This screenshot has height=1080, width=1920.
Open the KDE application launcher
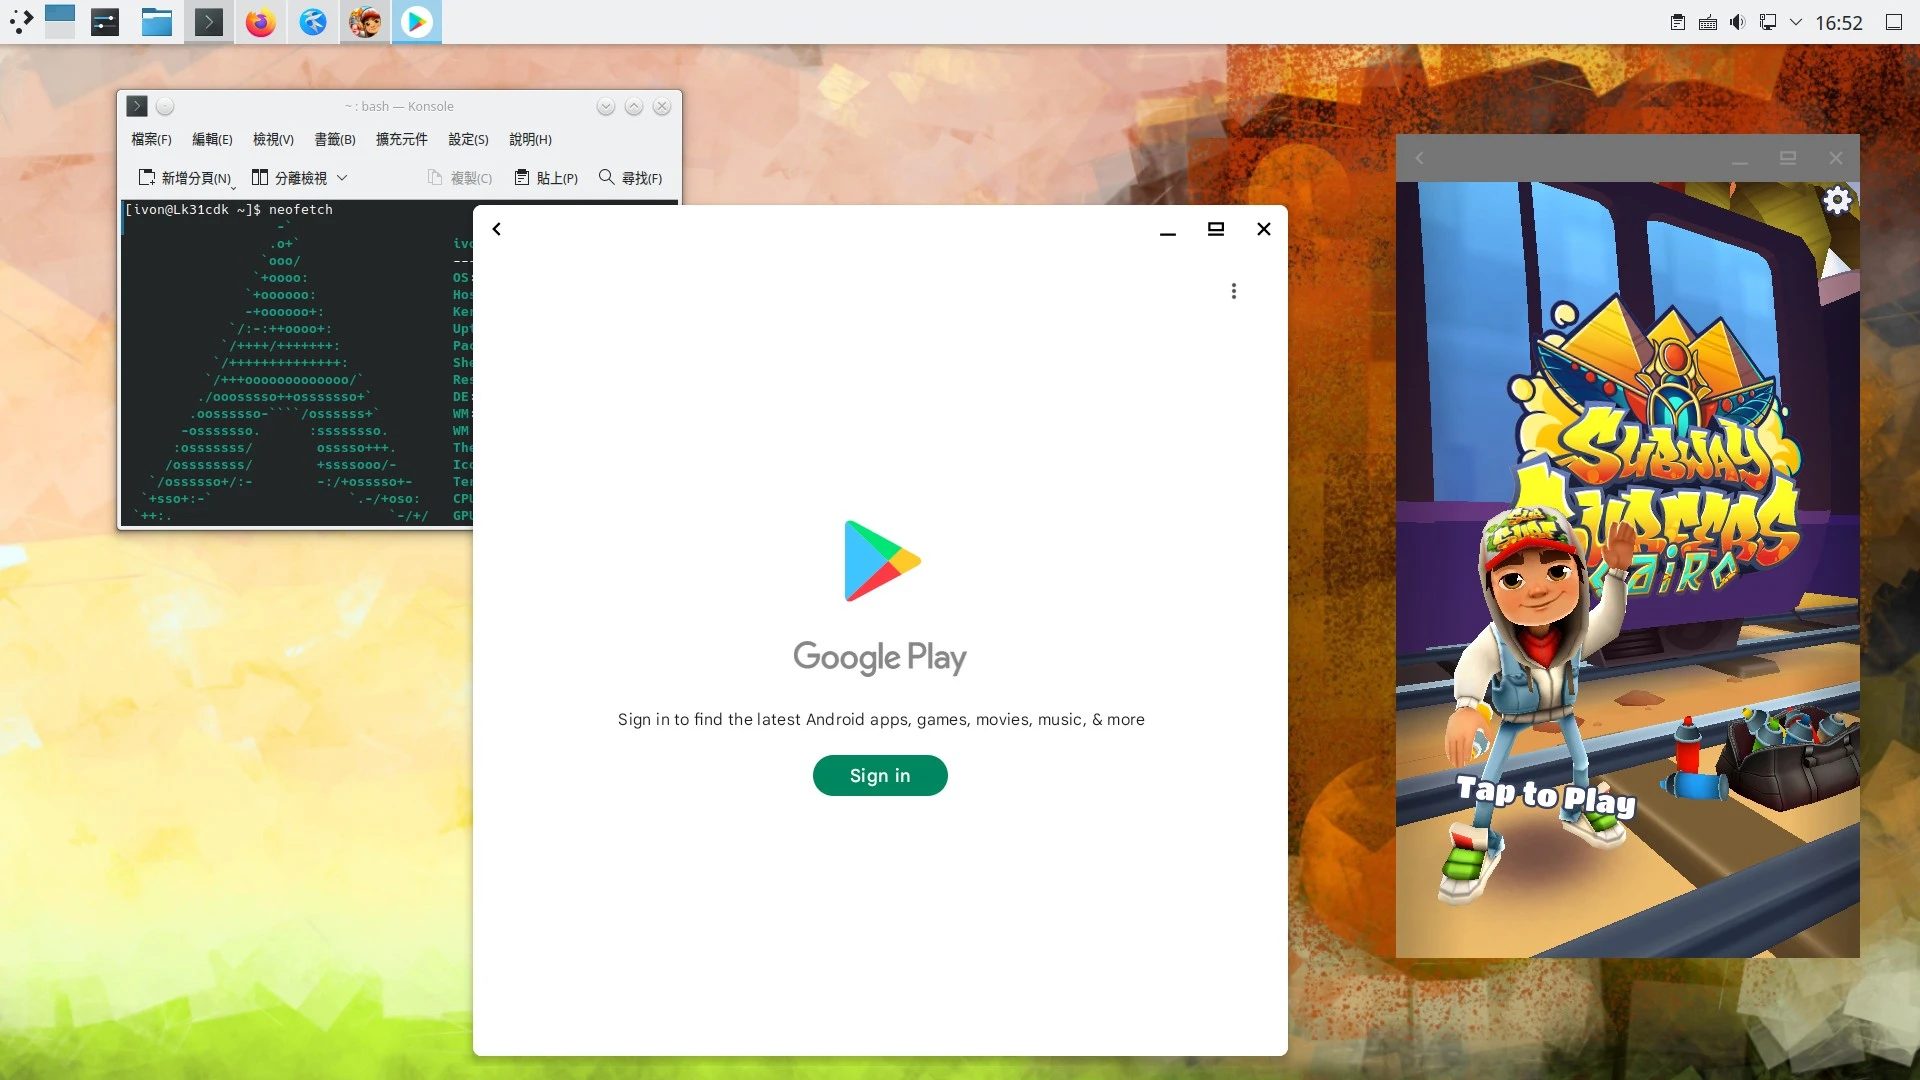[x=20, y=21]
